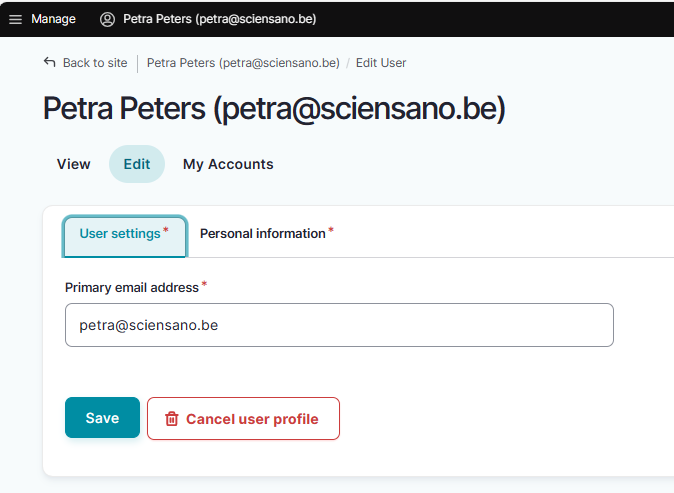Screen dimensions: 674x493
Task: Click the user account icon in top bar
Action: point(108,19)
